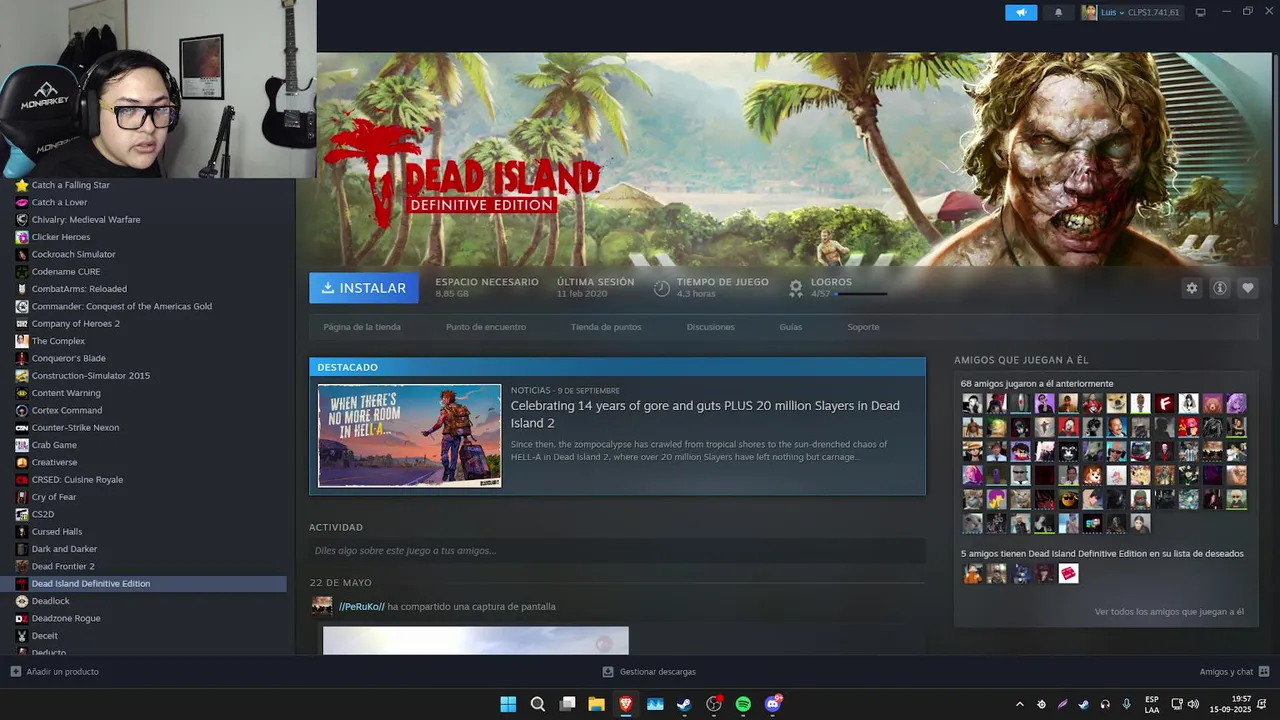
Task: Open the Amigos y chat icon
Action: point(1264,672)
